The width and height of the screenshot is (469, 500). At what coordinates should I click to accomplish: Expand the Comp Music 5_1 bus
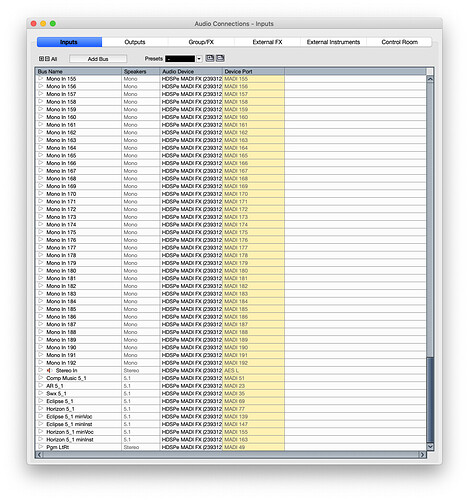[x=41, y=378]
